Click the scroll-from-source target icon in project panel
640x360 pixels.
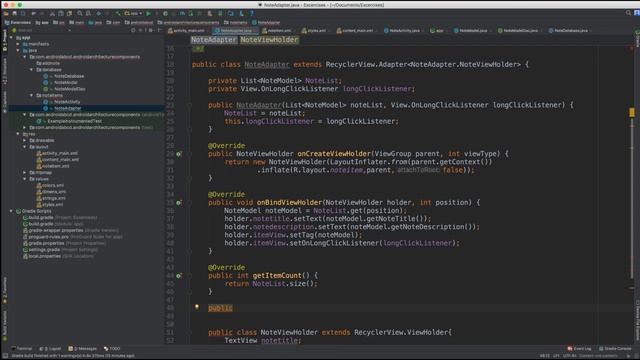click(133, 30)
